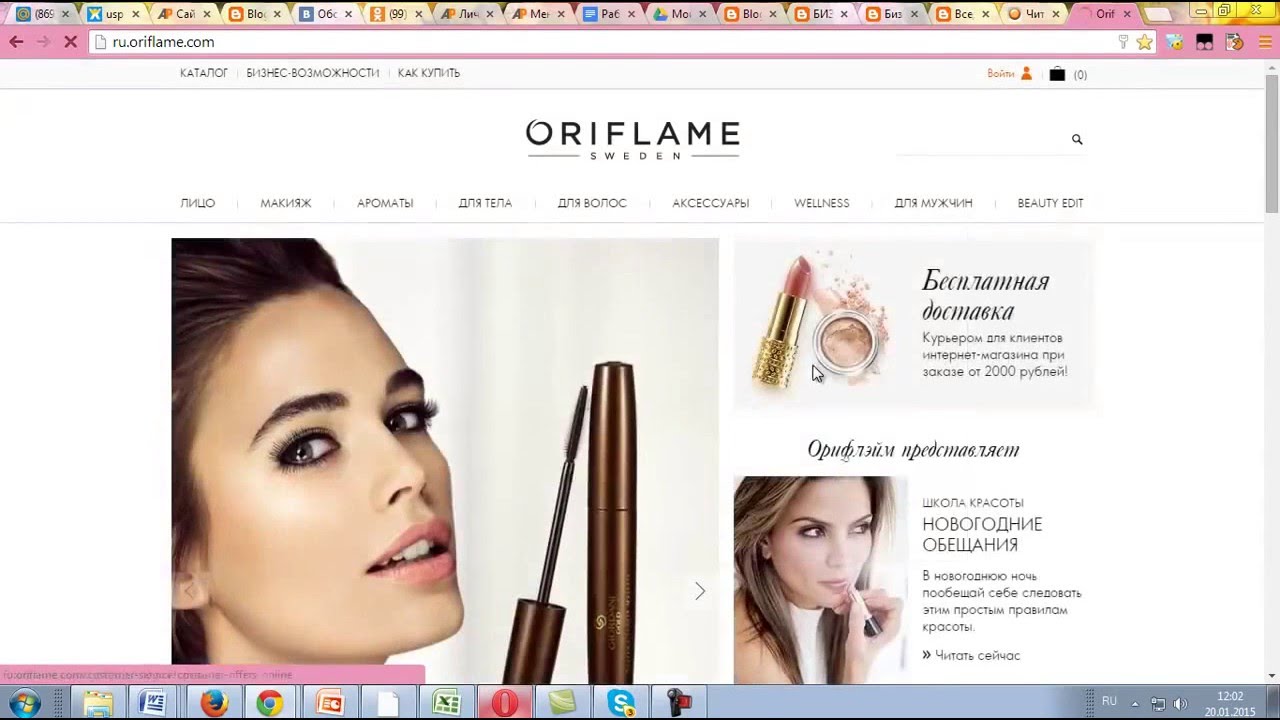Screen dimensions: 1280x720
Task: Open the Opera browser from the taskbar
Action: point(504,703)
